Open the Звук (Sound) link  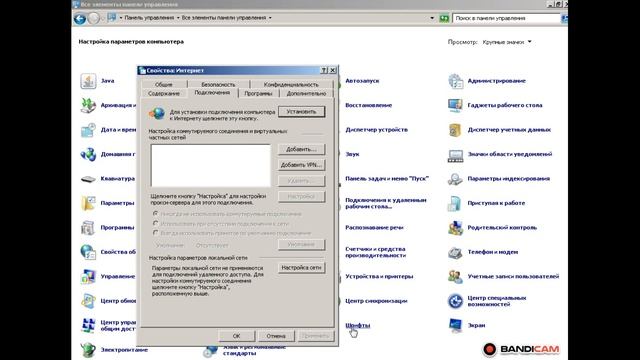click(x=352, y=154)
